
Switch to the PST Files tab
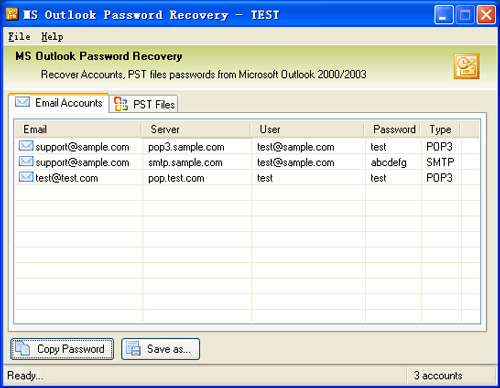(144, 104)
